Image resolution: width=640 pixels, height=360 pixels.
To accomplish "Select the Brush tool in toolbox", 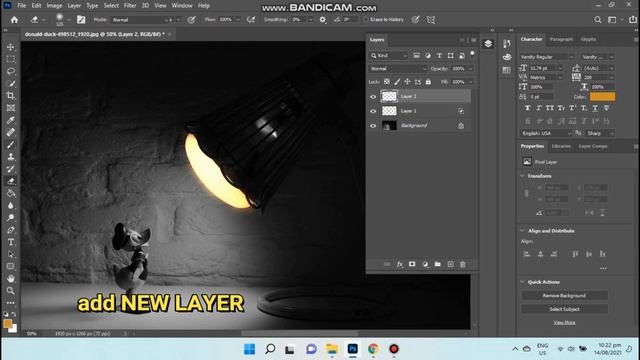I will coord(11,144).
